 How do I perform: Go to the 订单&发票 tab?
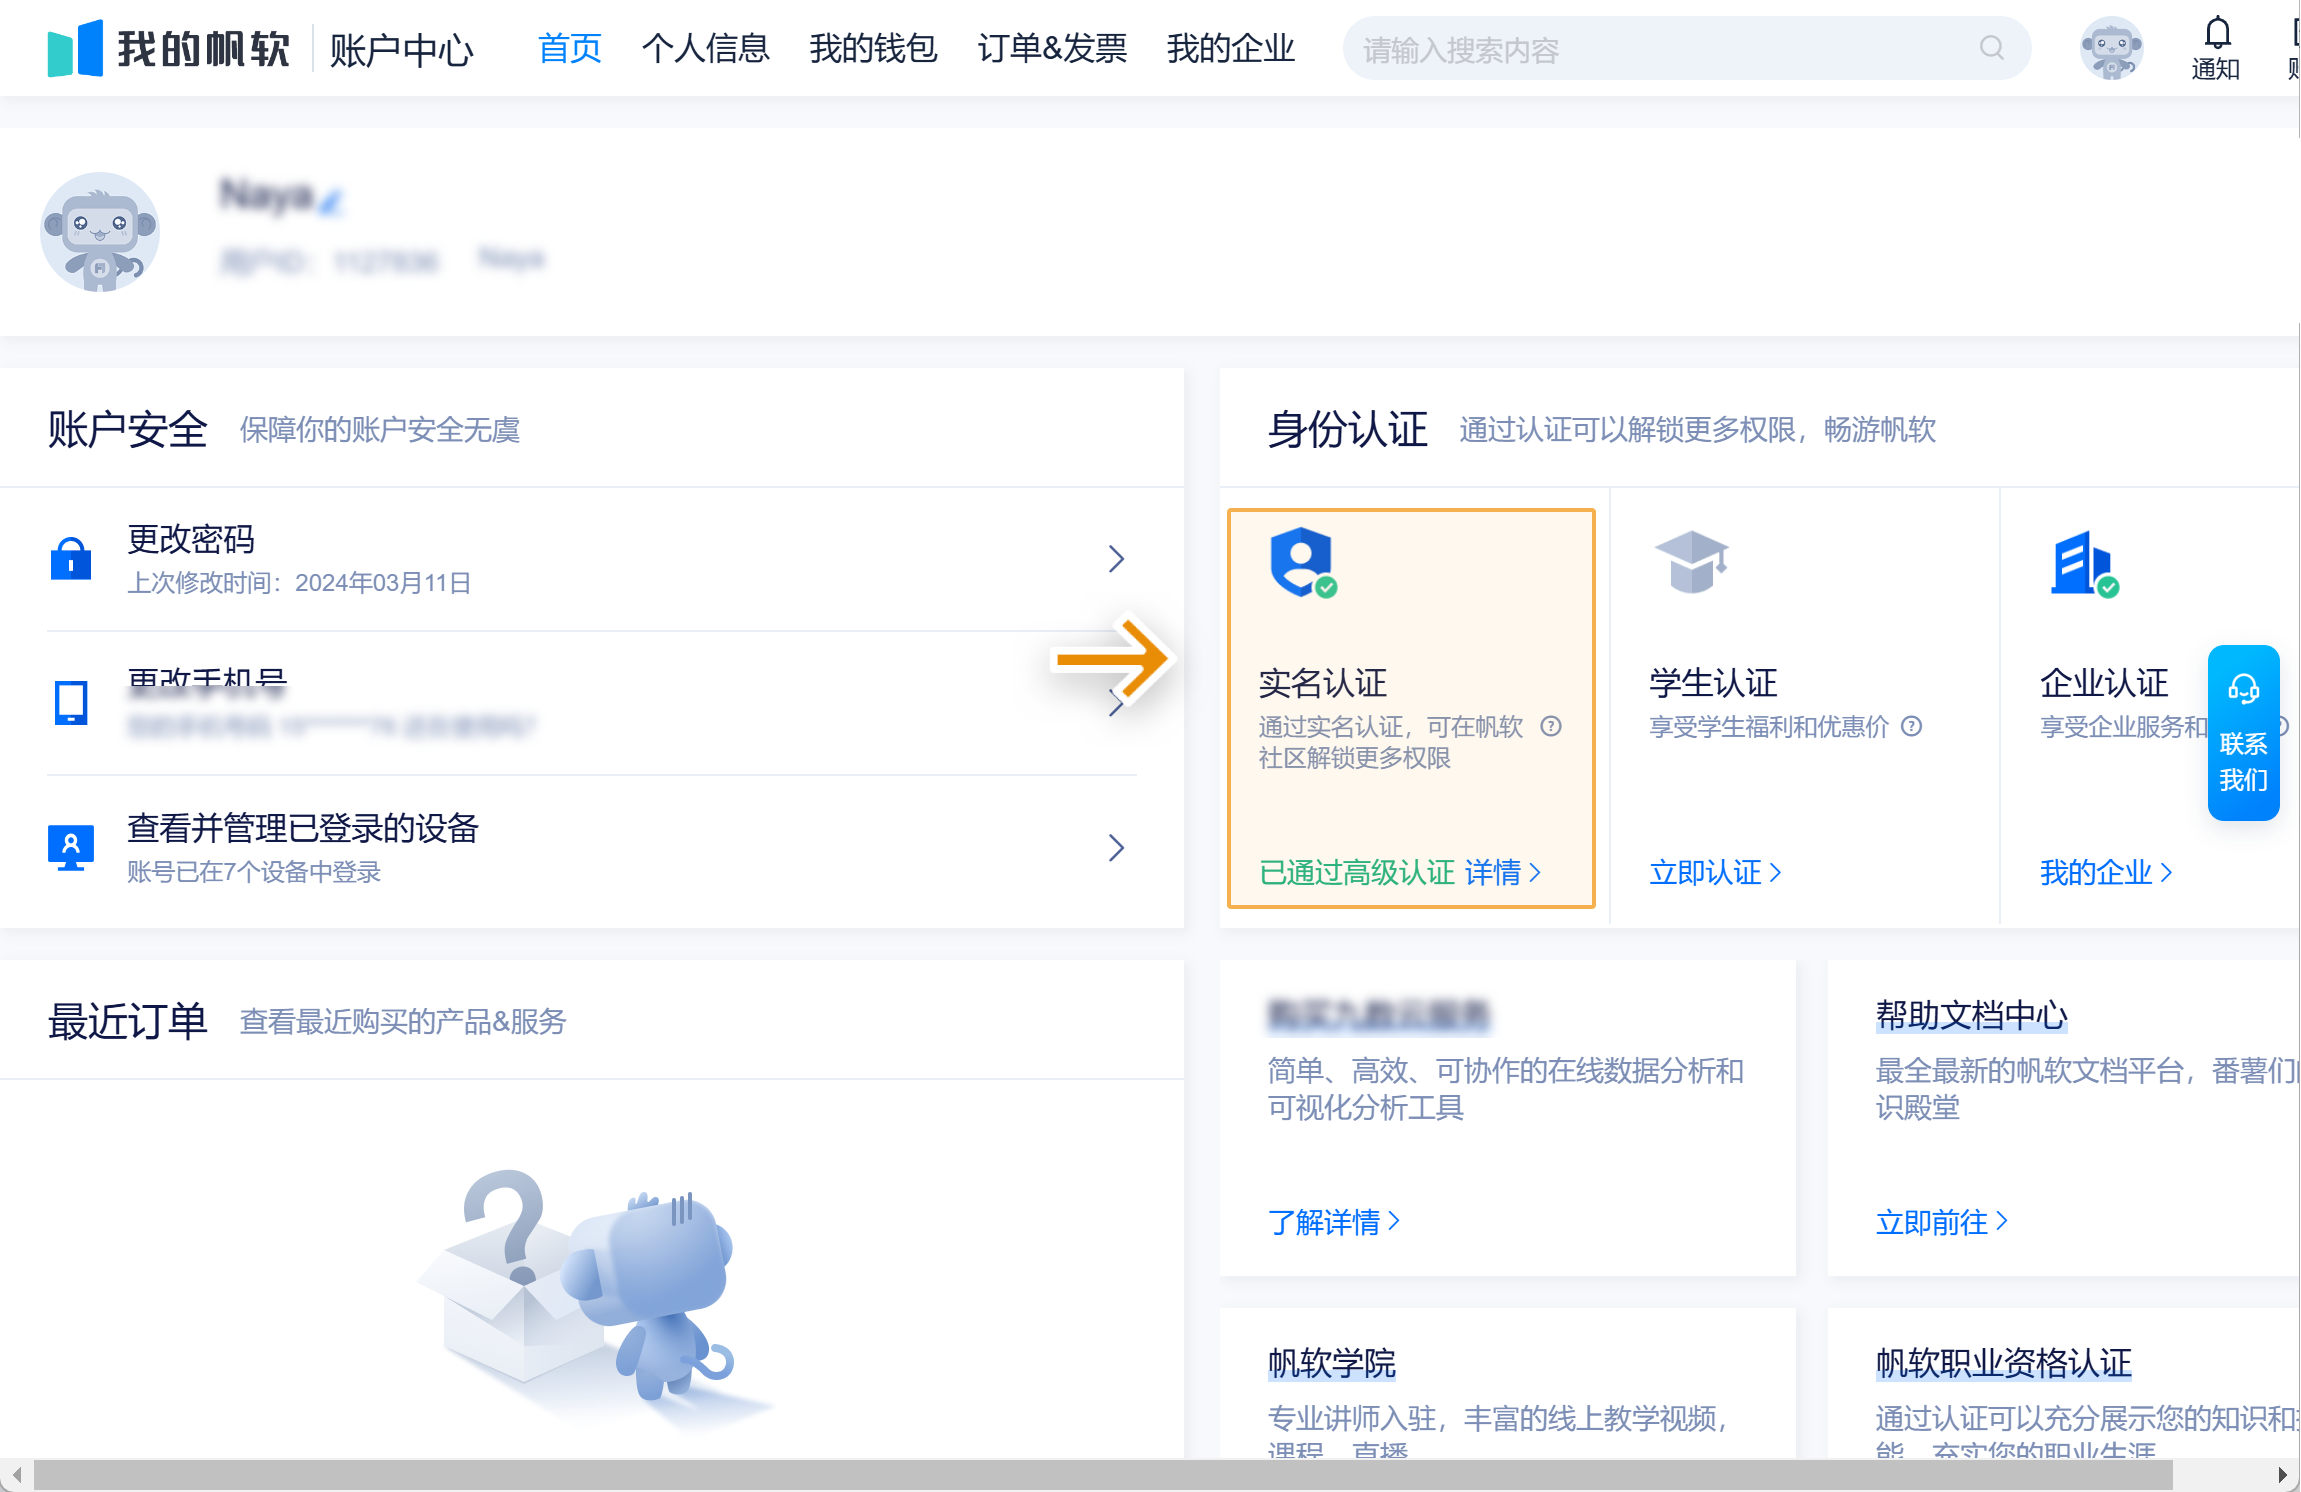click(x=1052, y=48)
